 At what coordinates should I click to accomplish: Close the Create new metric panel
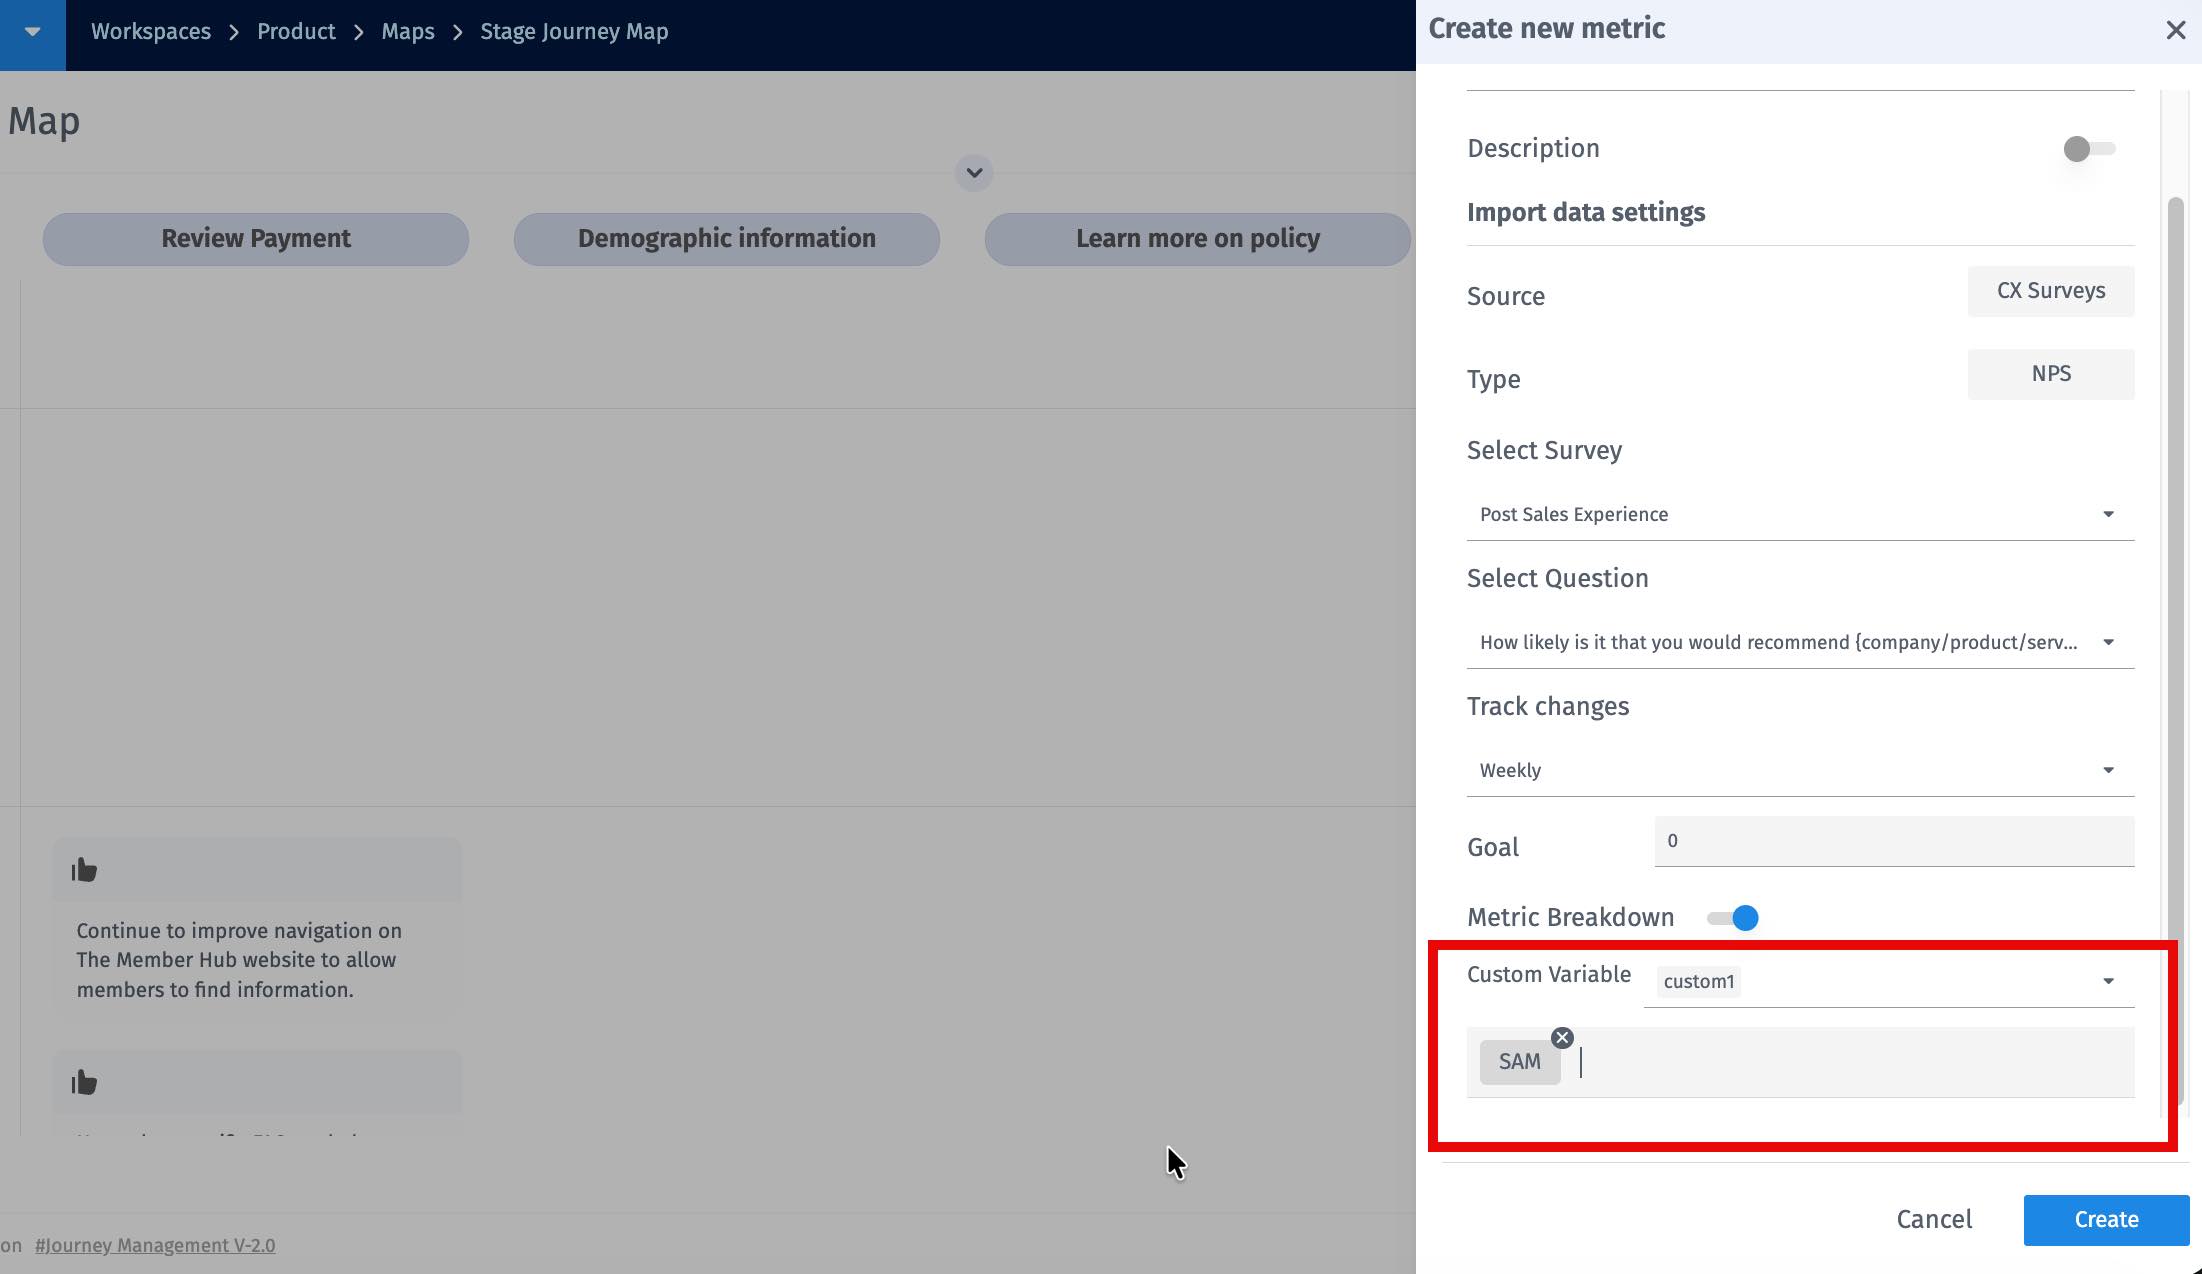2176,29
